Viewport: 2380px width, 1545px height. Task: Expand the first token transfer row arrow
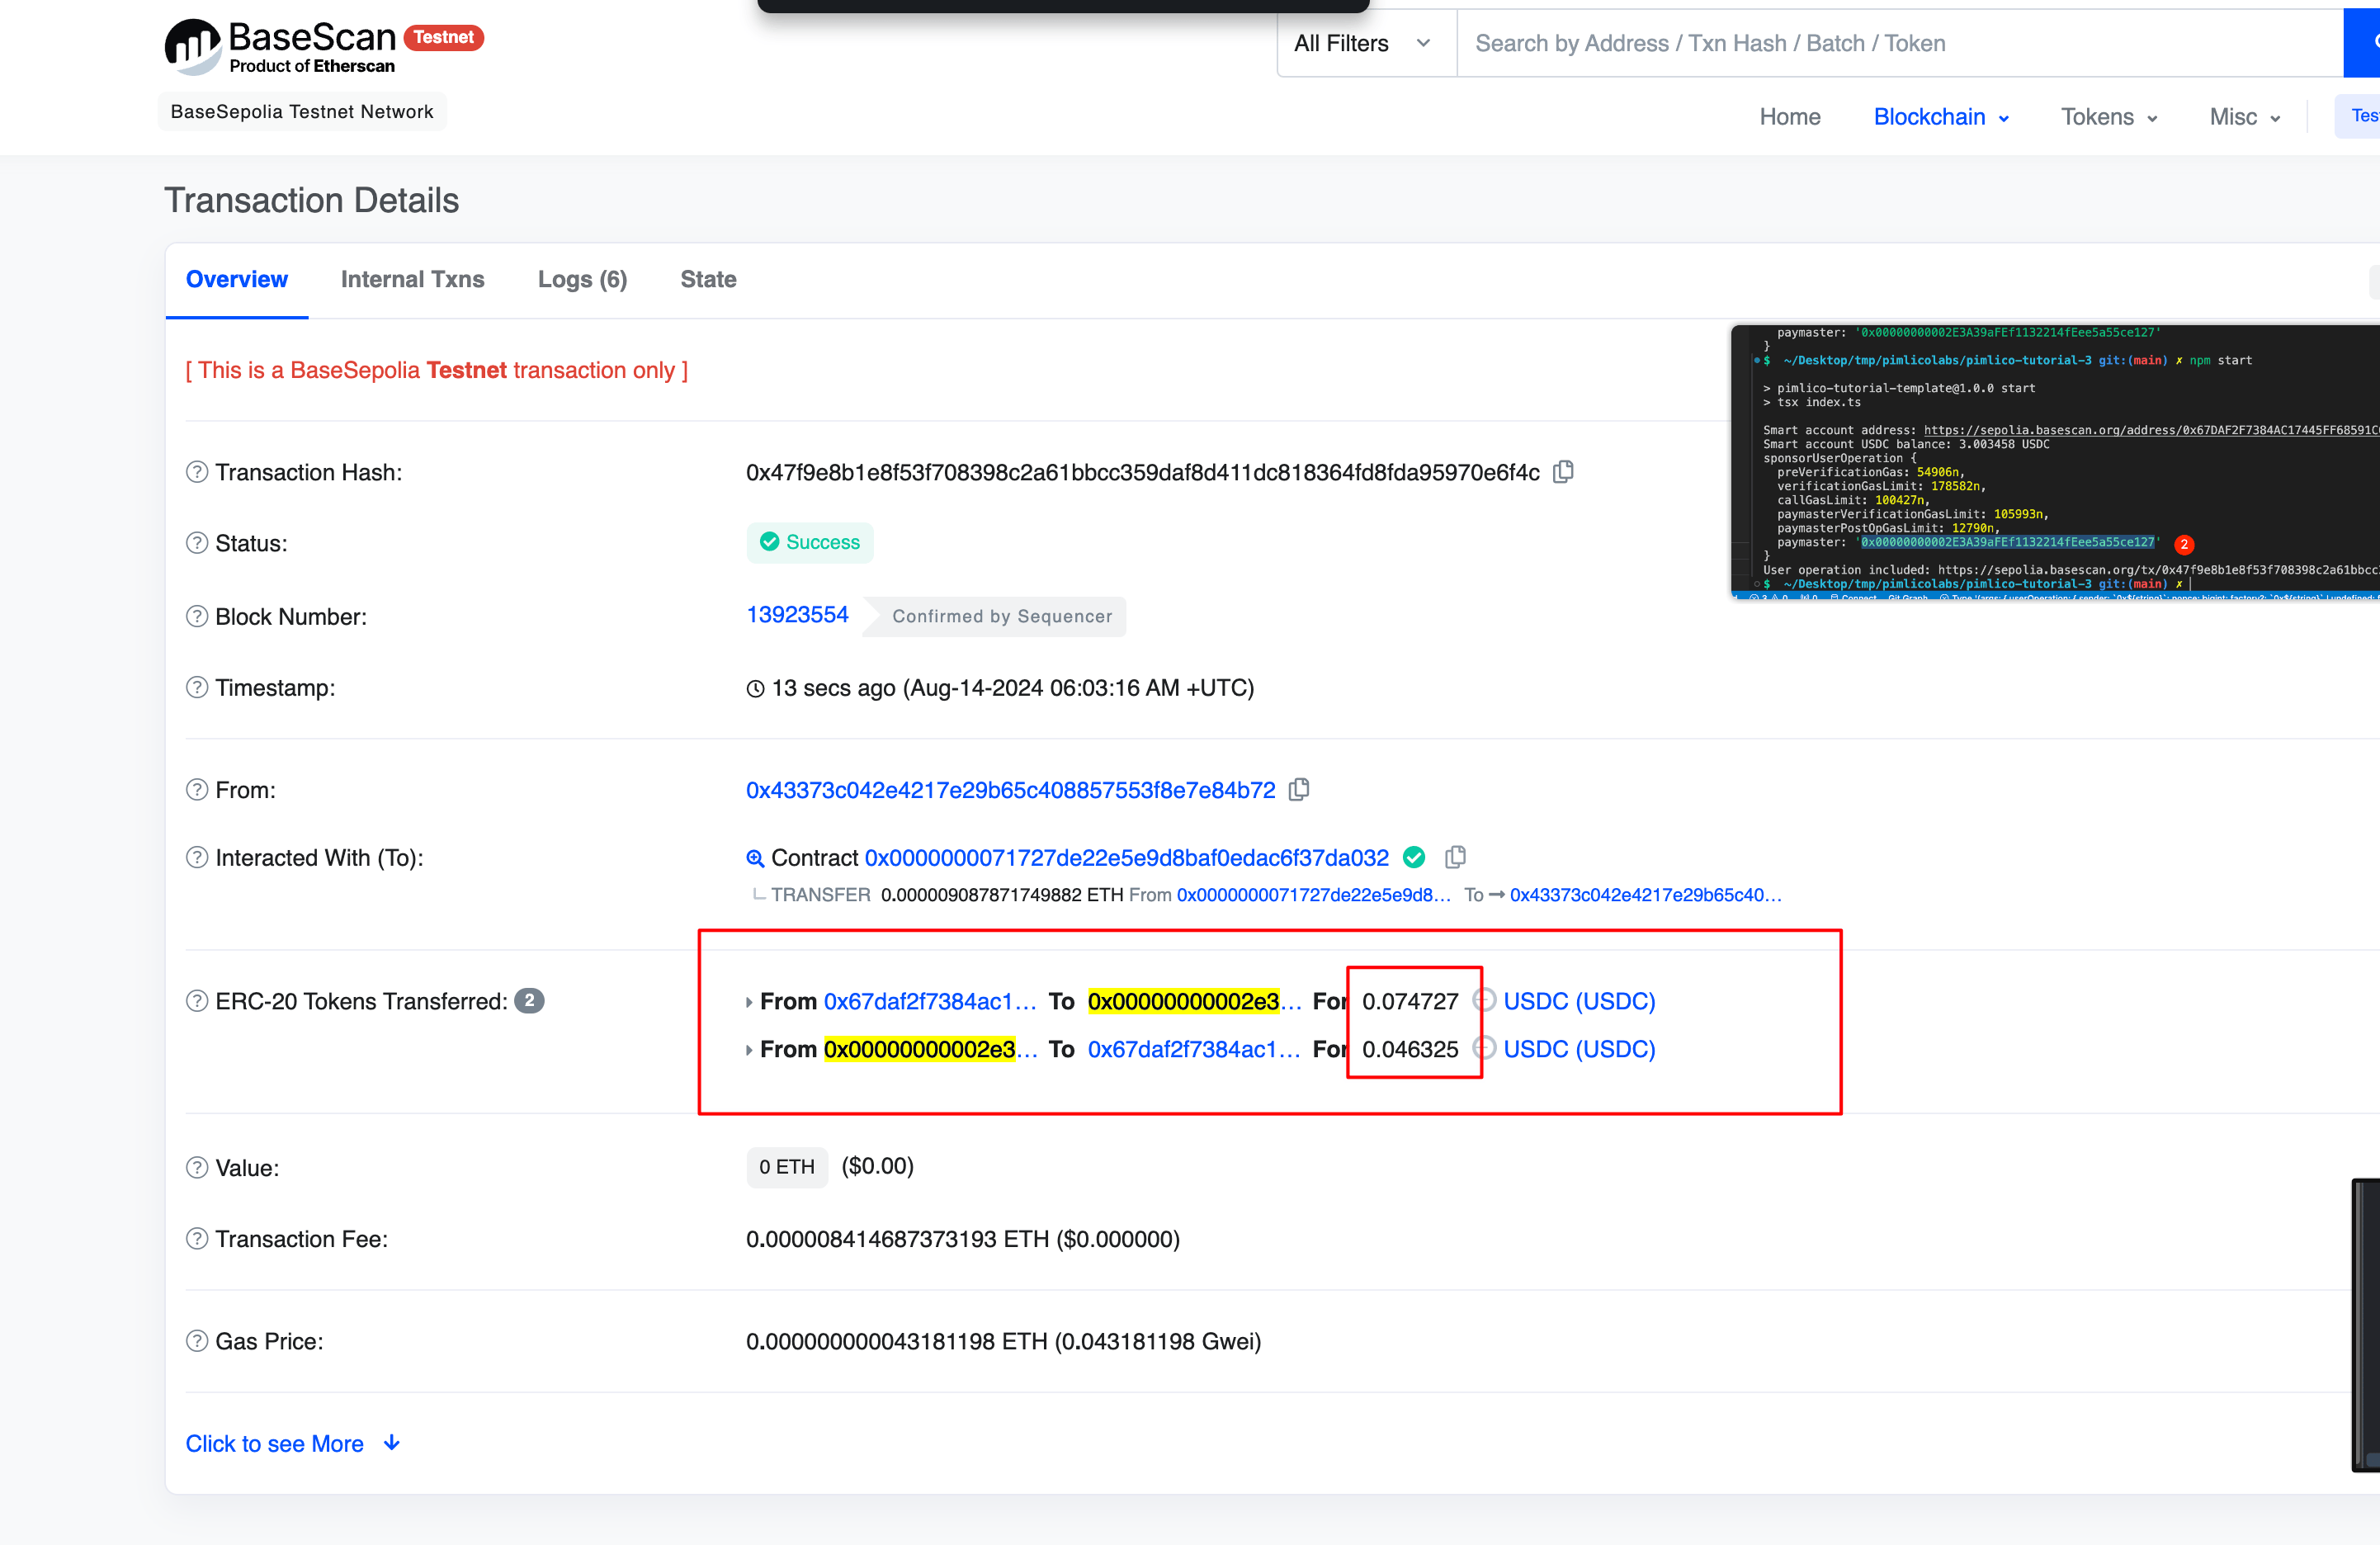click(x=749, y=1002)
